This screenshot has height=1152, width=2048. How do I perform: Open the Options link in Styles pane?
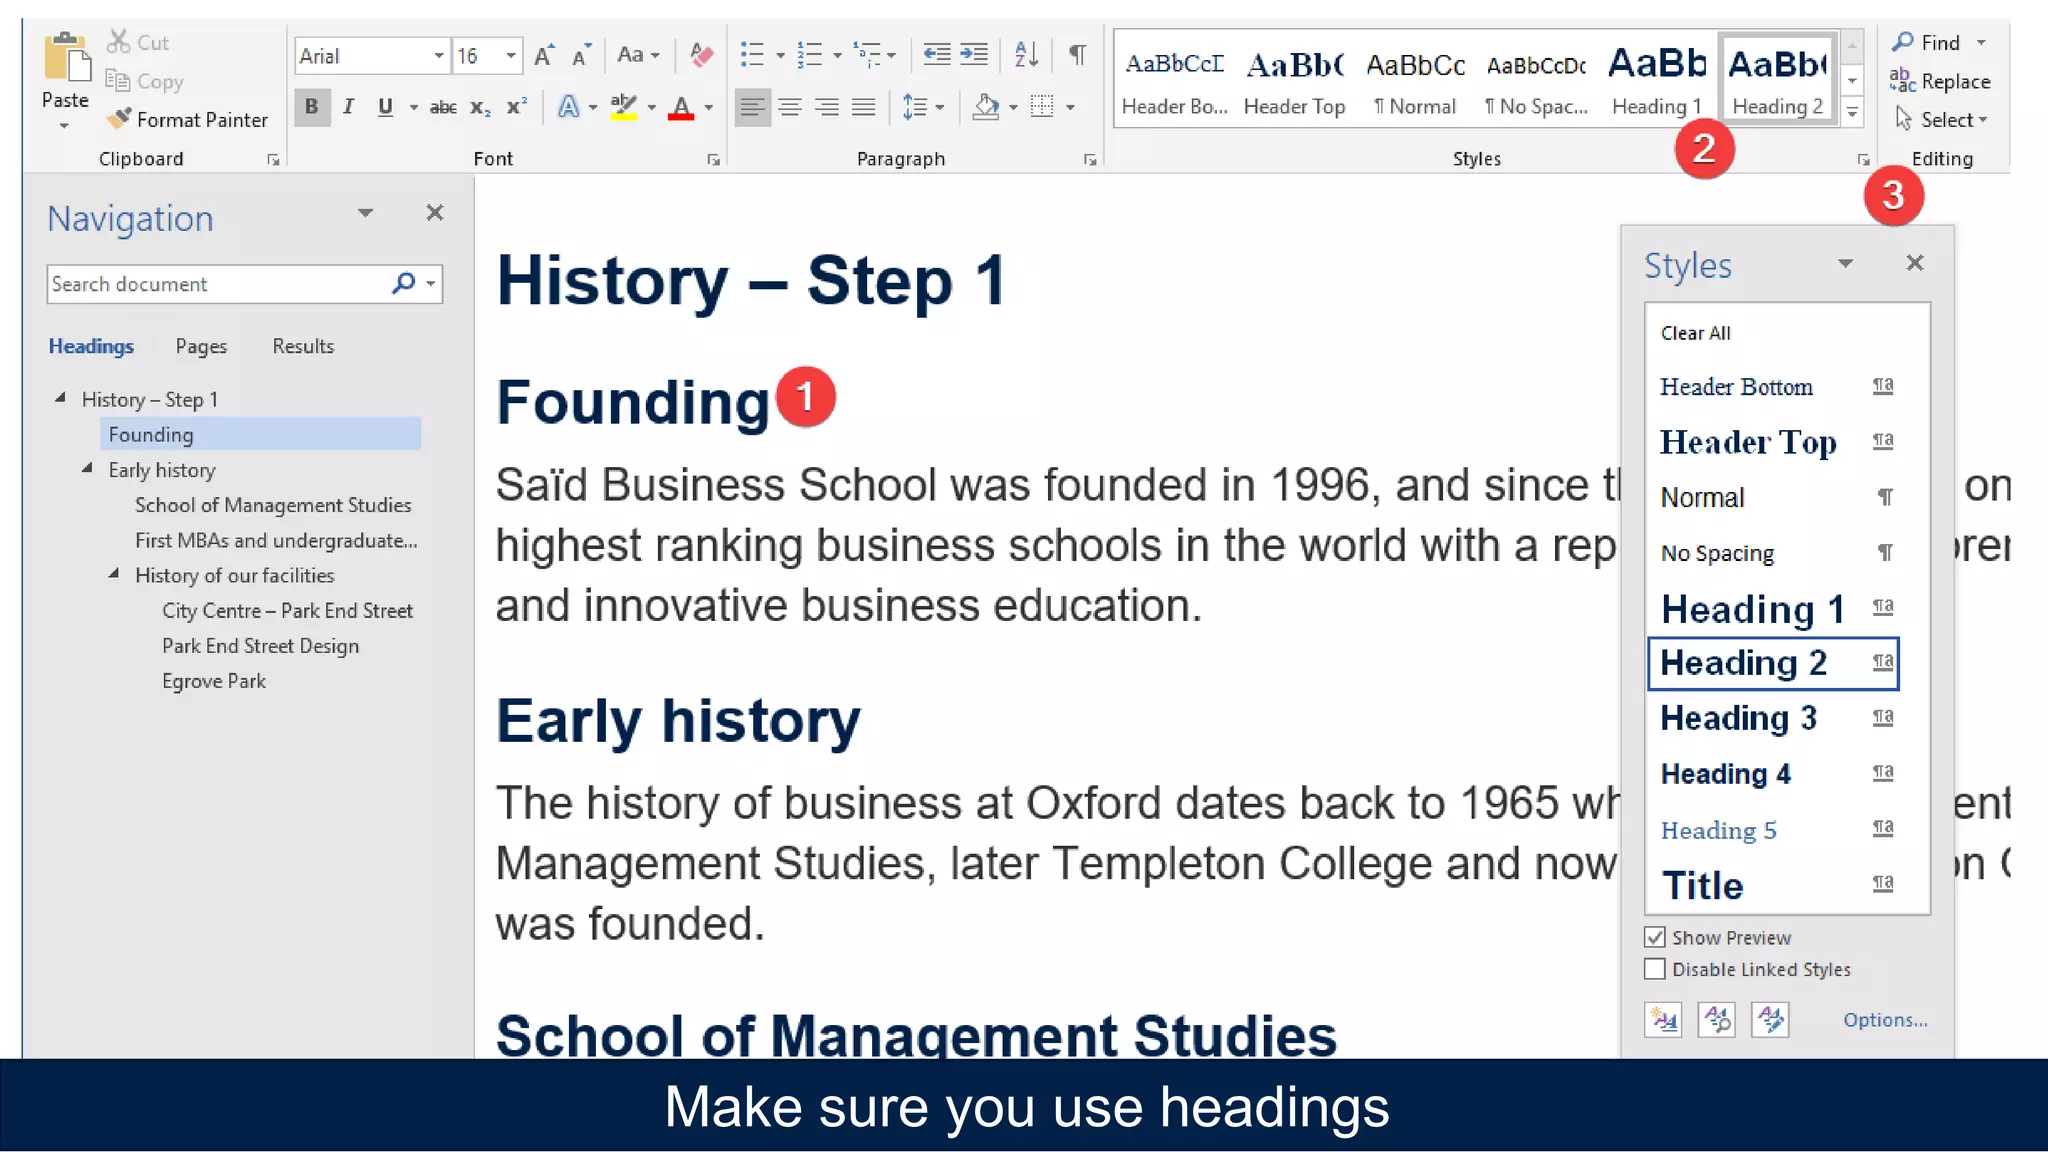[1885, 1020]
